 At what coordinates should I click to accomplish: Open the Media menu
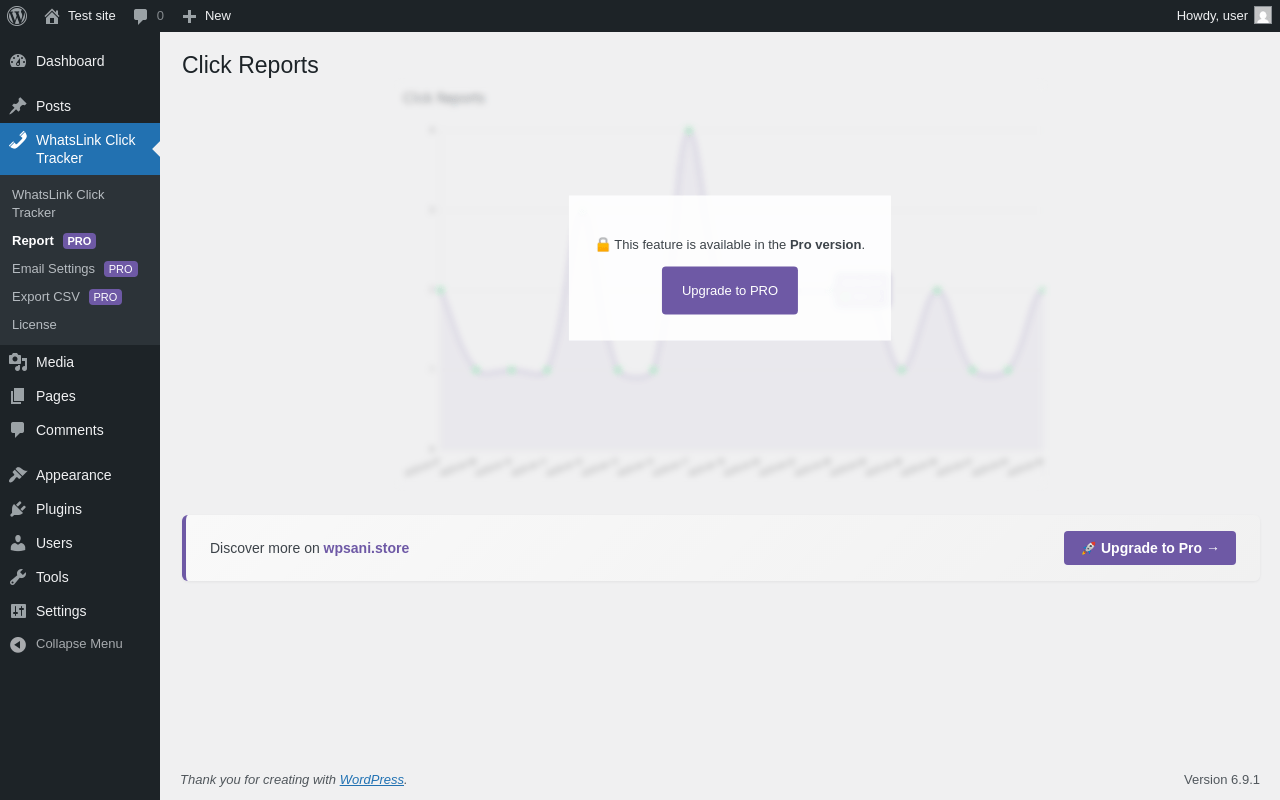[80, 362]
